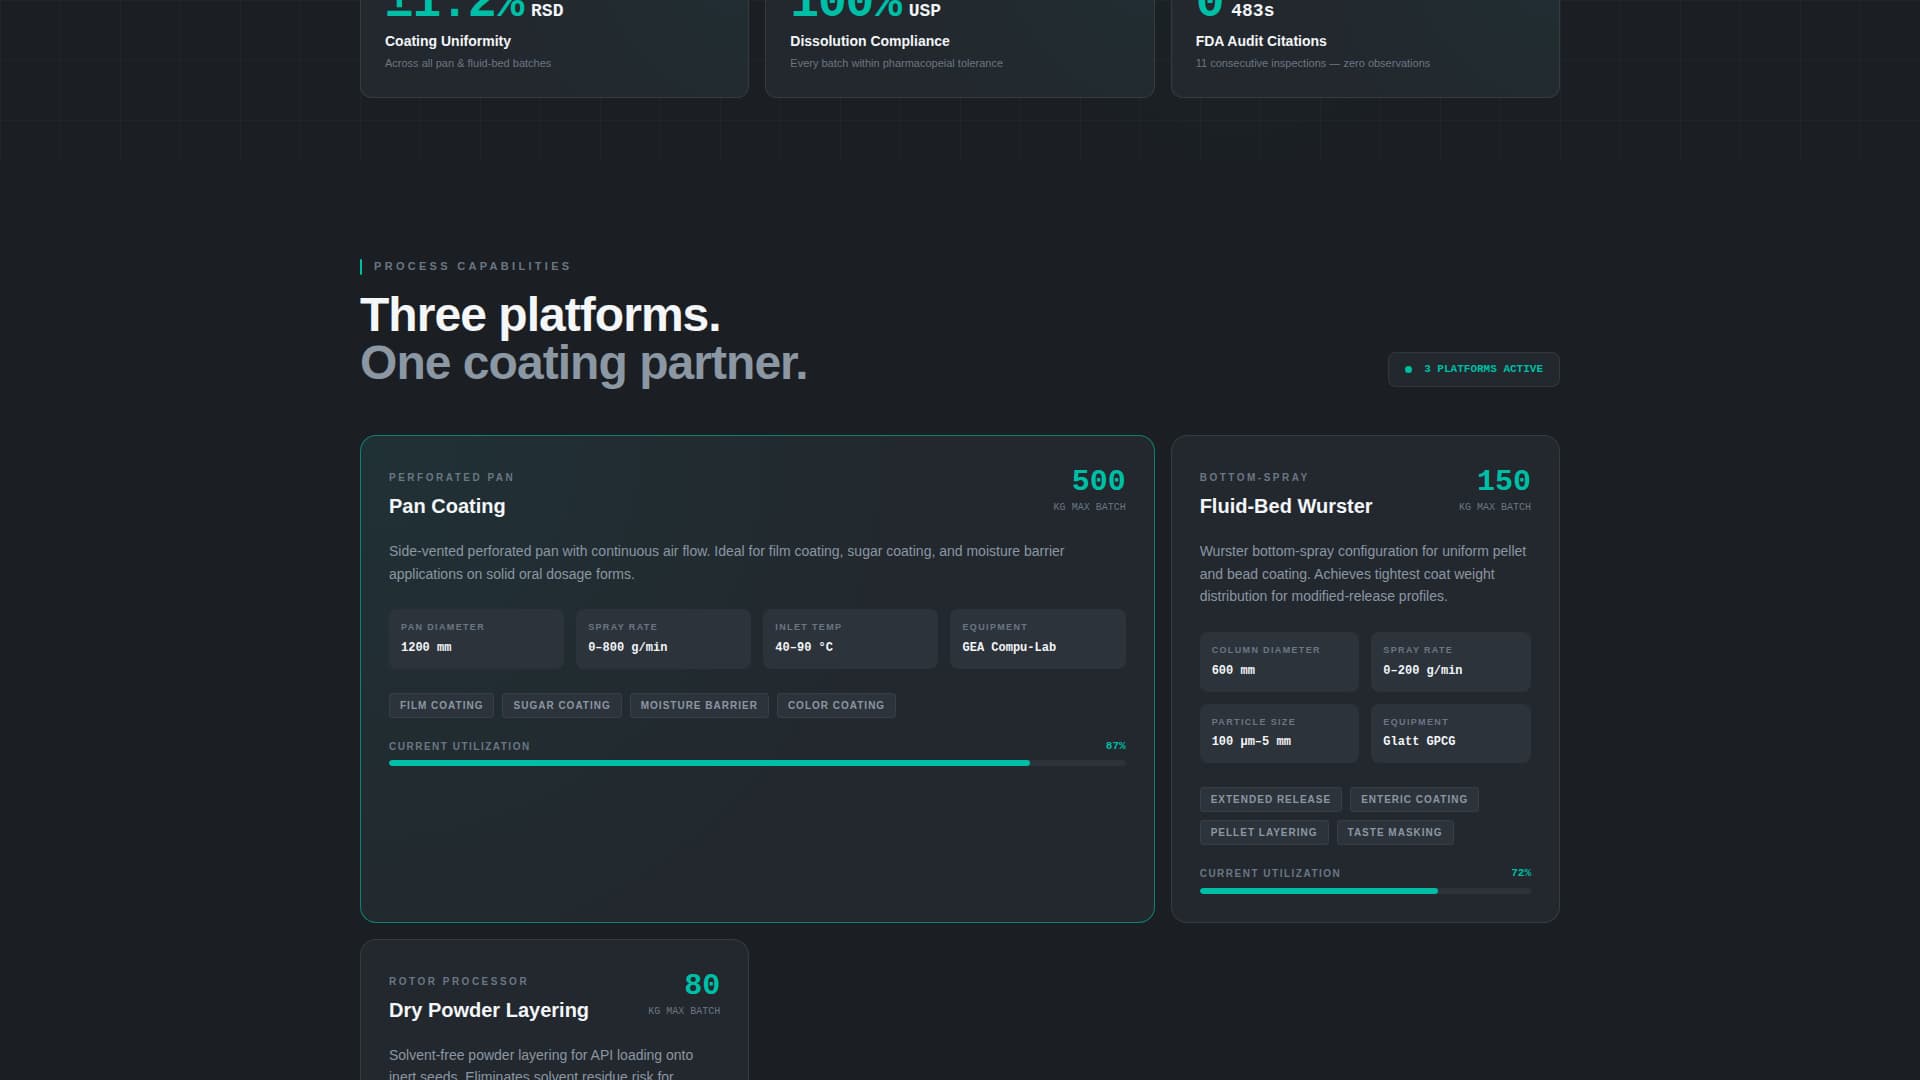Click the GEA Compu-Lab equipment spec tile
The image size is (1920, 1080).
pyautogui.click(x=1037, y=639)
